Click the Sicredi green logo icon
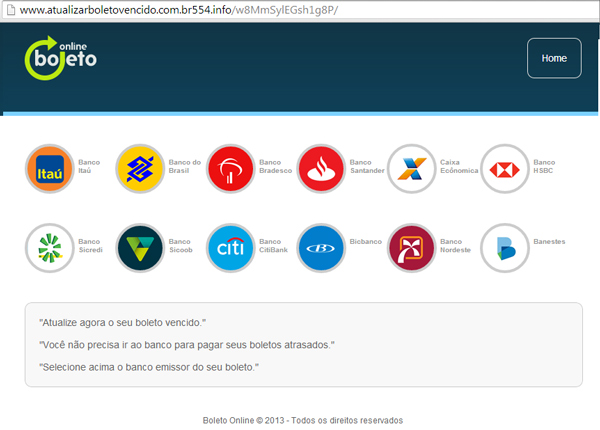This screenshot has width=600, height=430. (50, 247)
